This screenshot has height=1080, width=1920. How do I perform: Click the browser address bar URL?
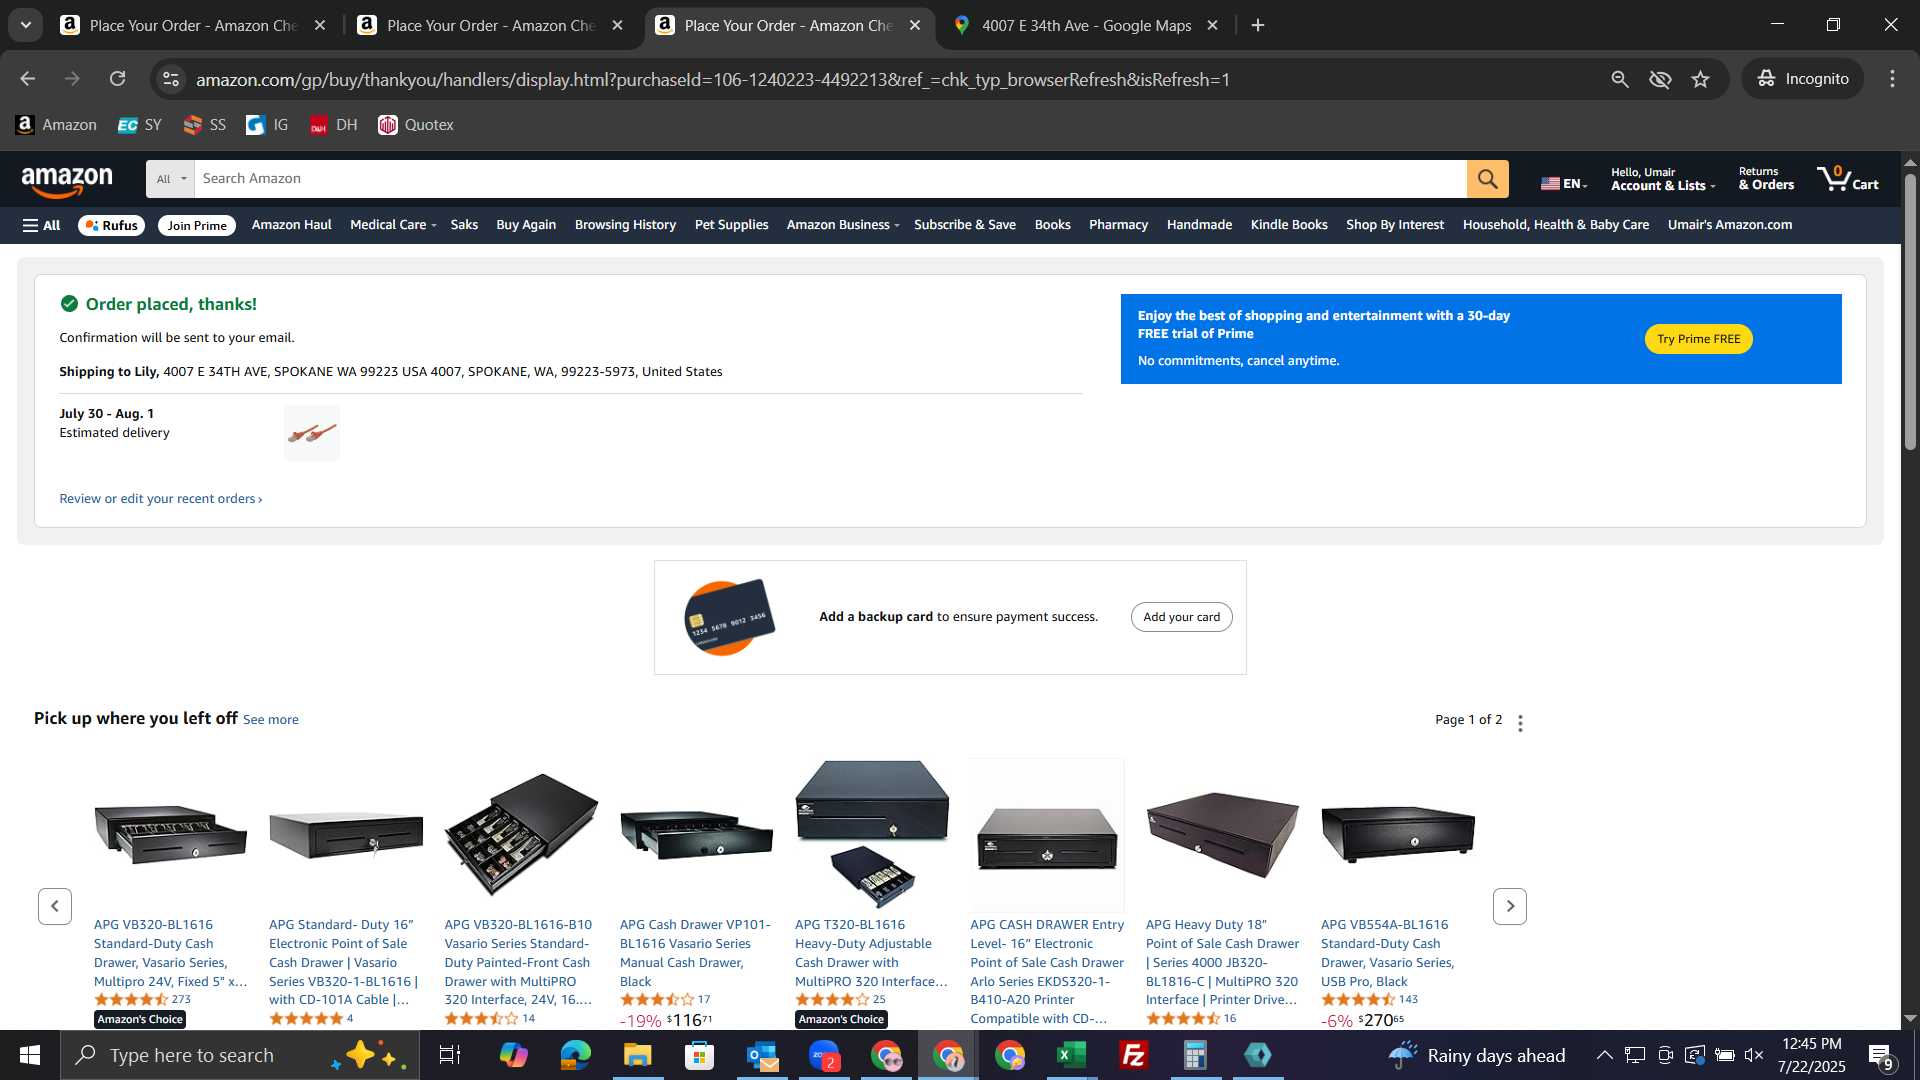pos(712,79)
